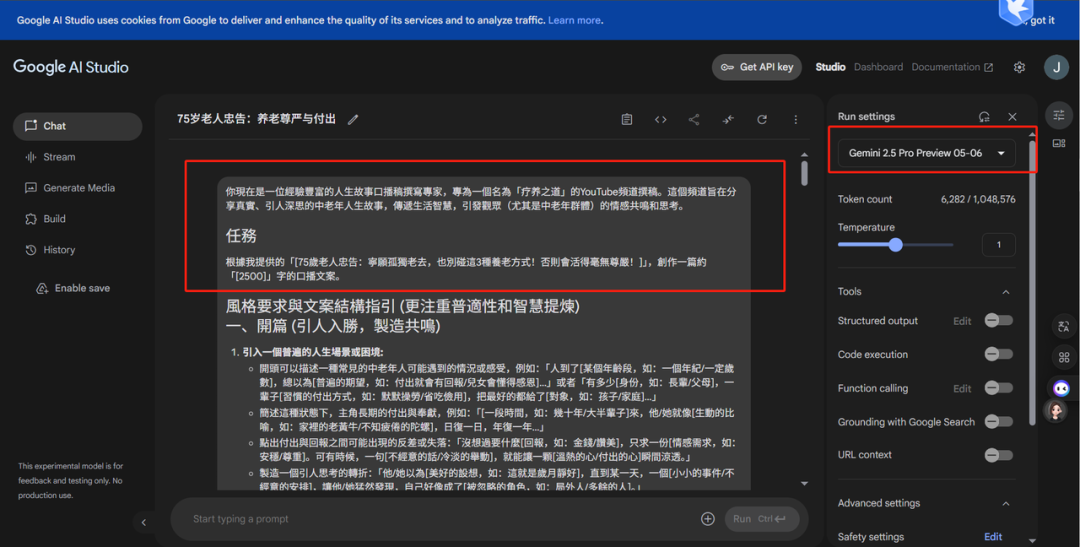Switch to the Dashboard tab
Image resolution: width=1080 pixels, height=547 pixels.
878,68
